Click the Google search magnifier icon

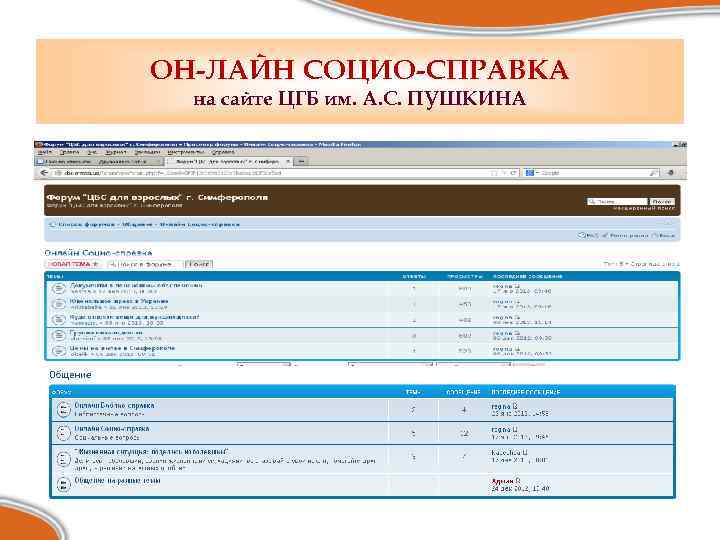click(653, 173)
